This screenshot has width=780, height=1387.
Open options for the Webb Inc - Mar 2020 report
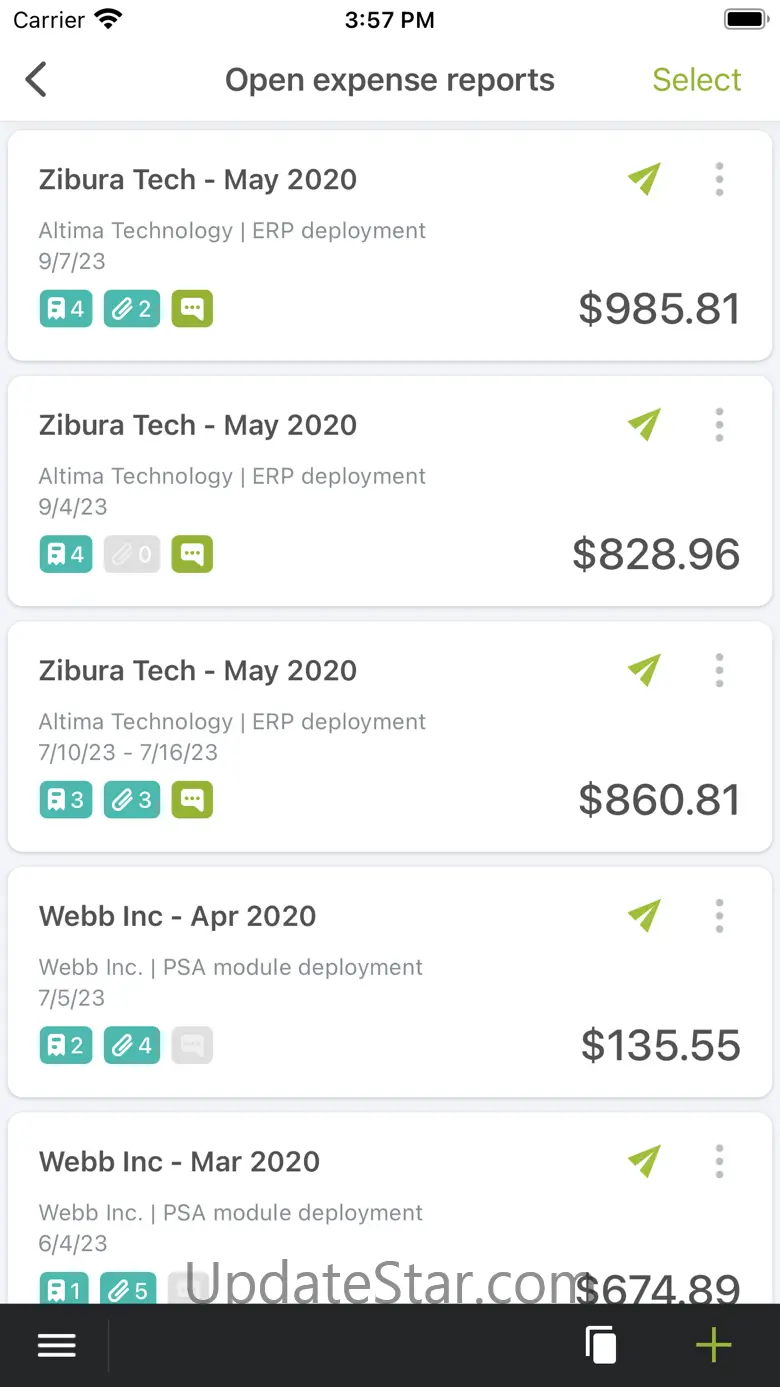click(719, 1162)
